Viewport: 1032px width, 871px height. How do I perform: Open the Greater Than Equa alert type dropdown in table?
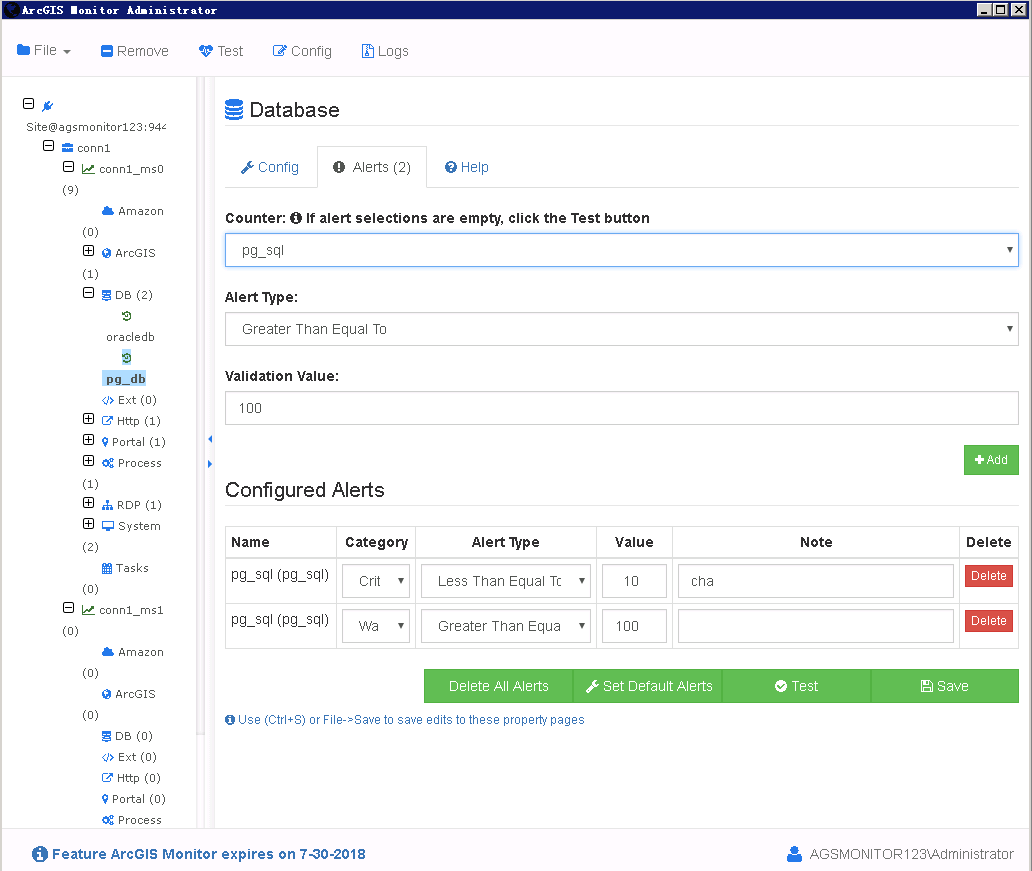[x=505, y=626]
